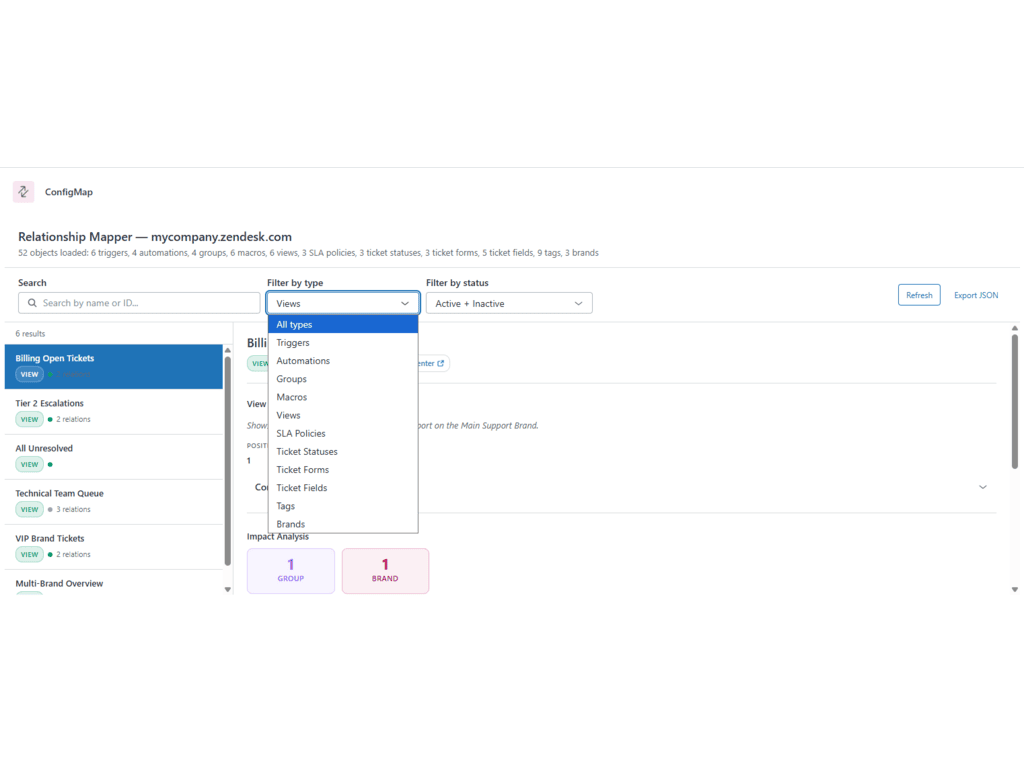This screenshot has height=768, width=1024.
Task: Select All types in the dropdown list
Action: pos(343,325)
